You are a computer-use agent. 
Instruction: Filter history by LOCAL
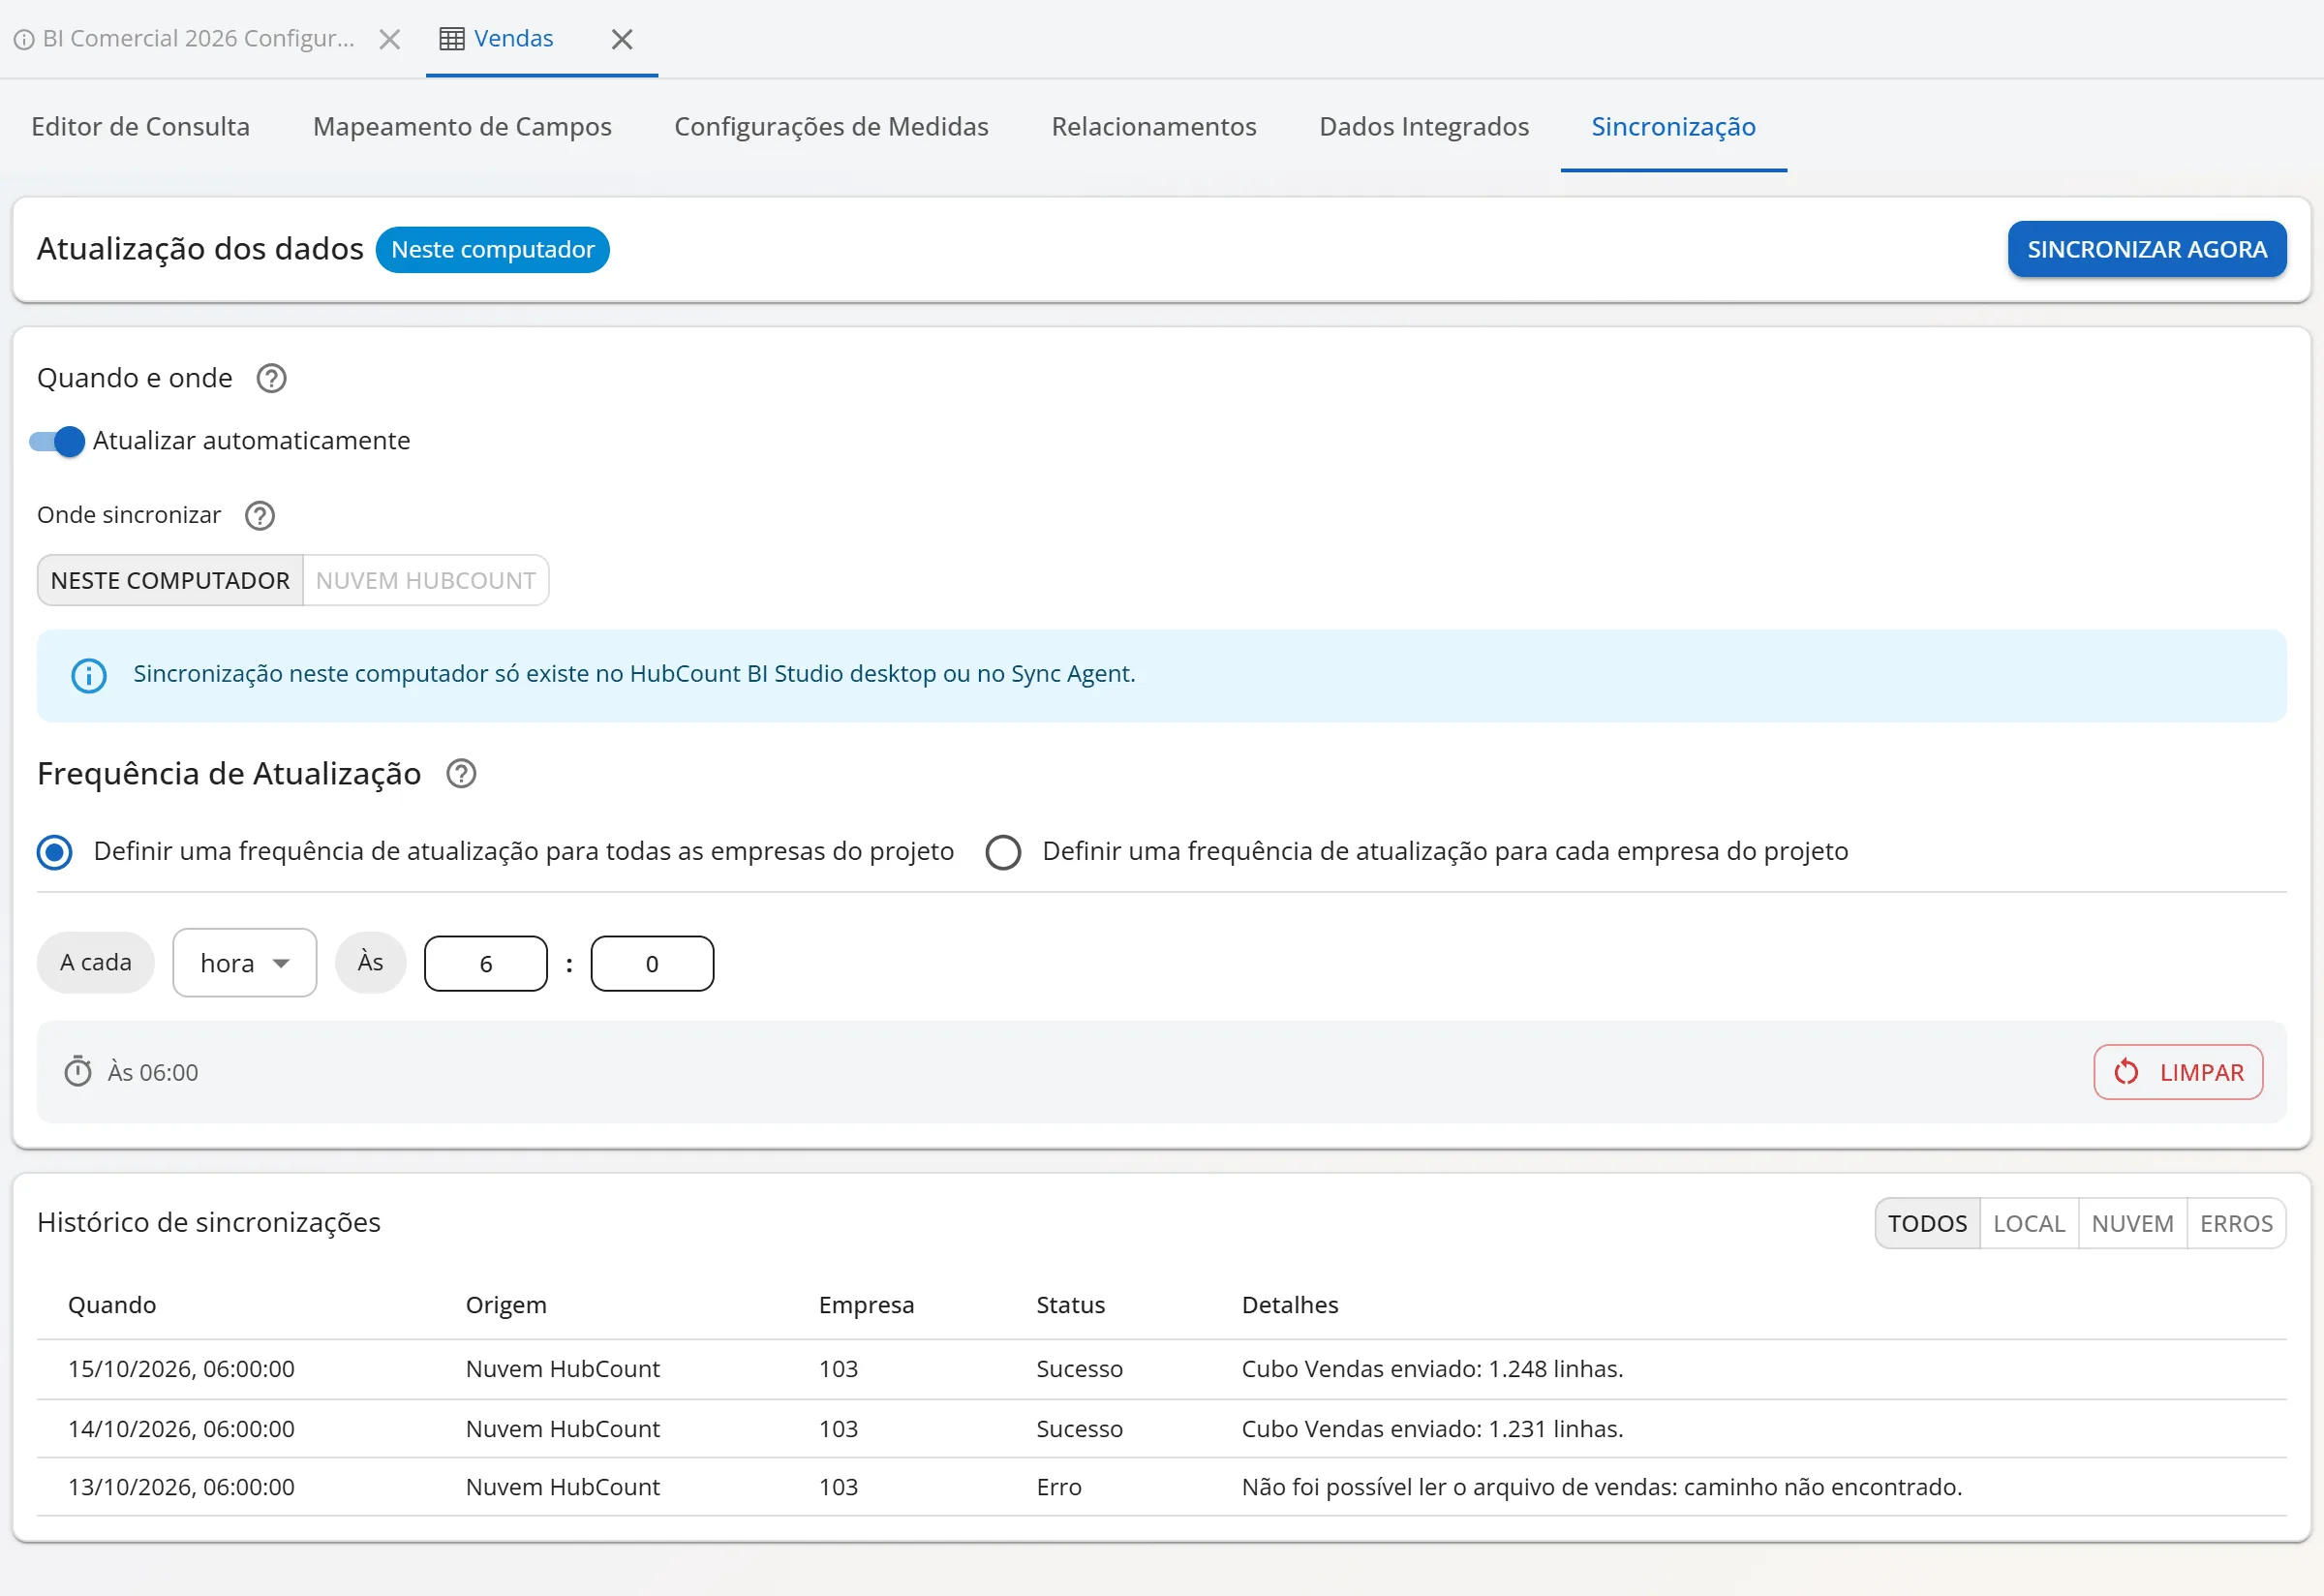point(2029,1224)
